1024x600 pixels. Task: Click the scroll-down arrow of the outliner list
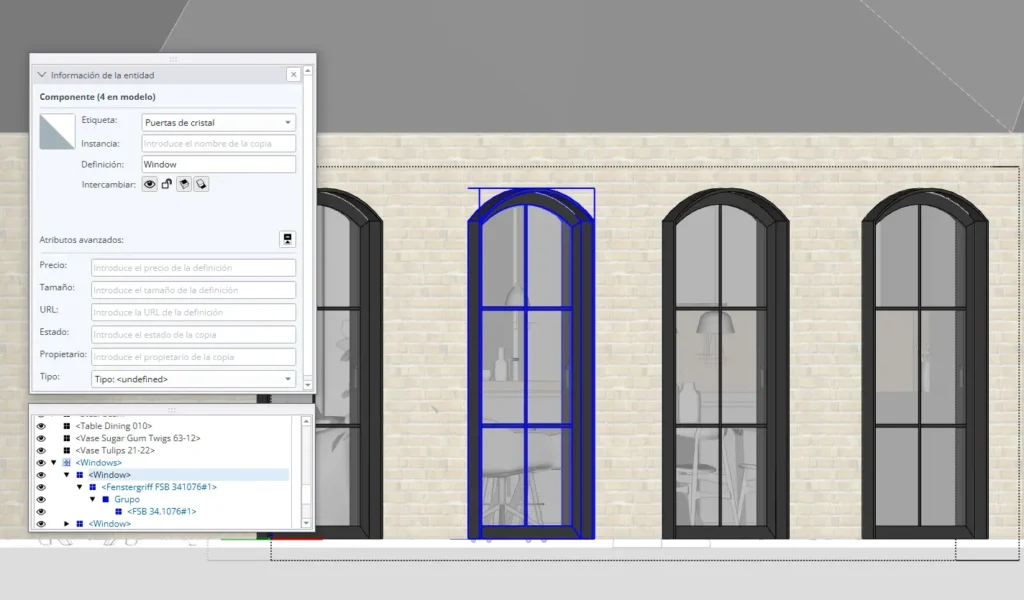306,523
